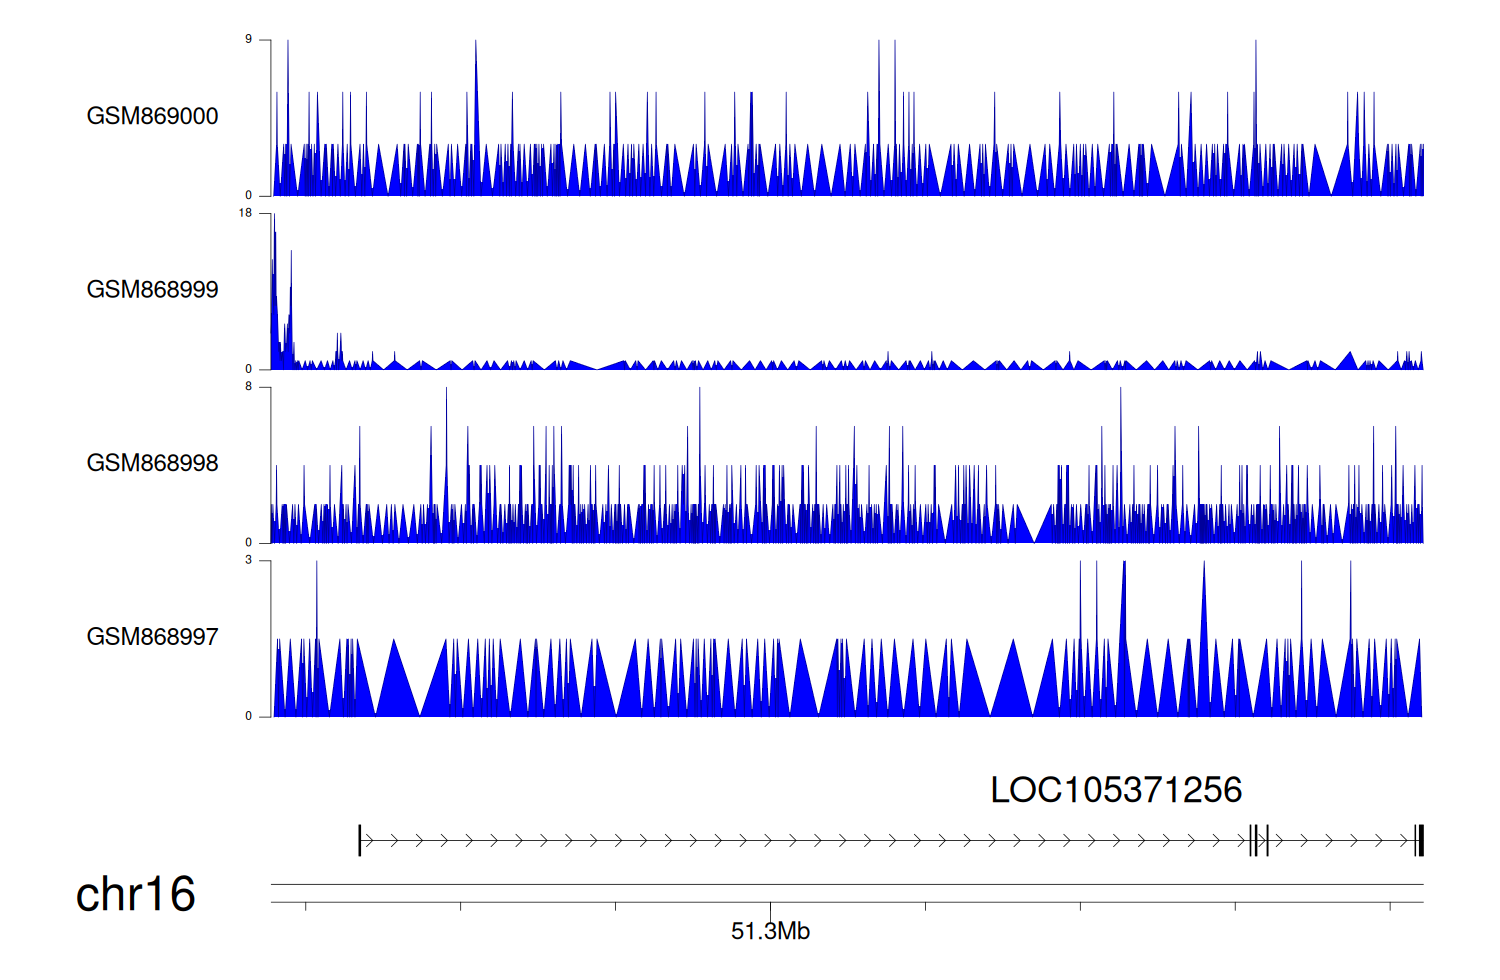Screen dimensions: 1500x980
Task: Click the y-axis maximum value 9
Action: click(248, 39)
